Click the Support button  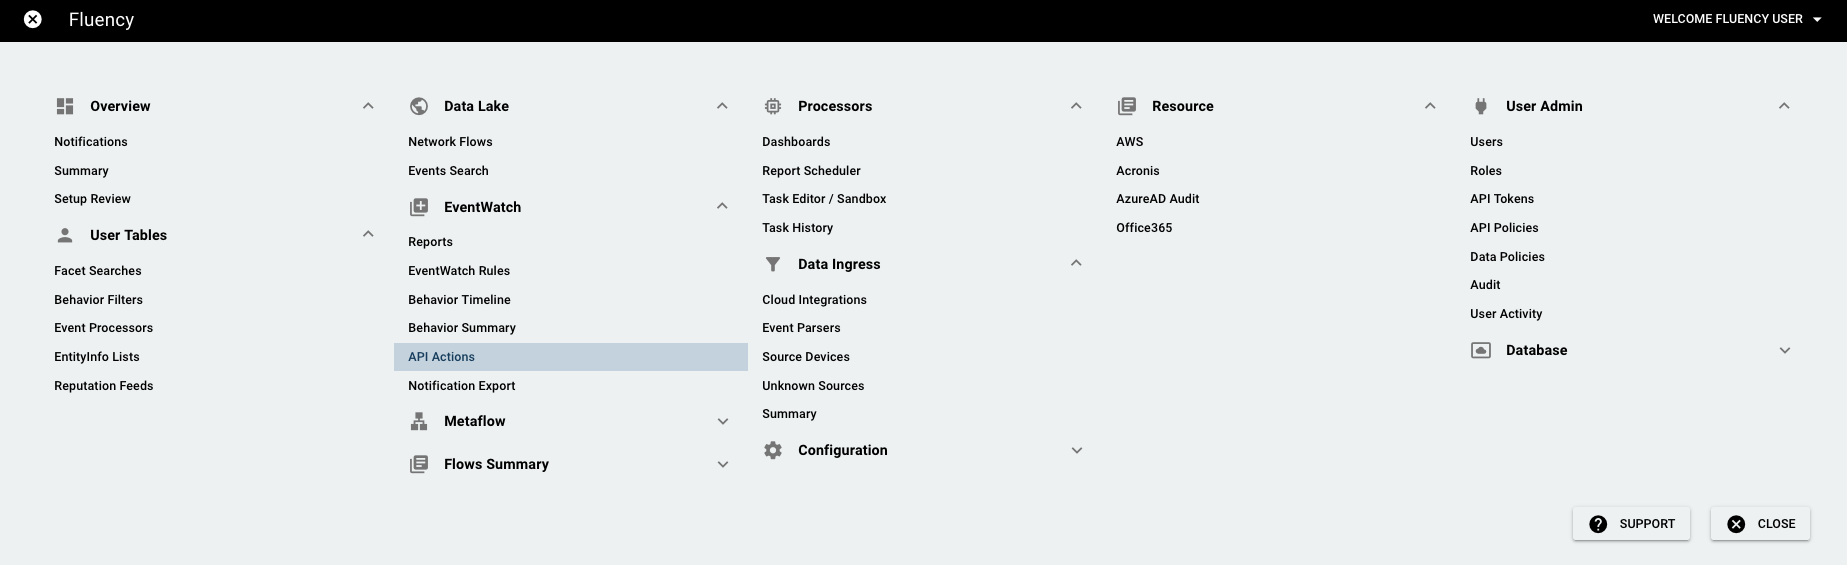1631,524
